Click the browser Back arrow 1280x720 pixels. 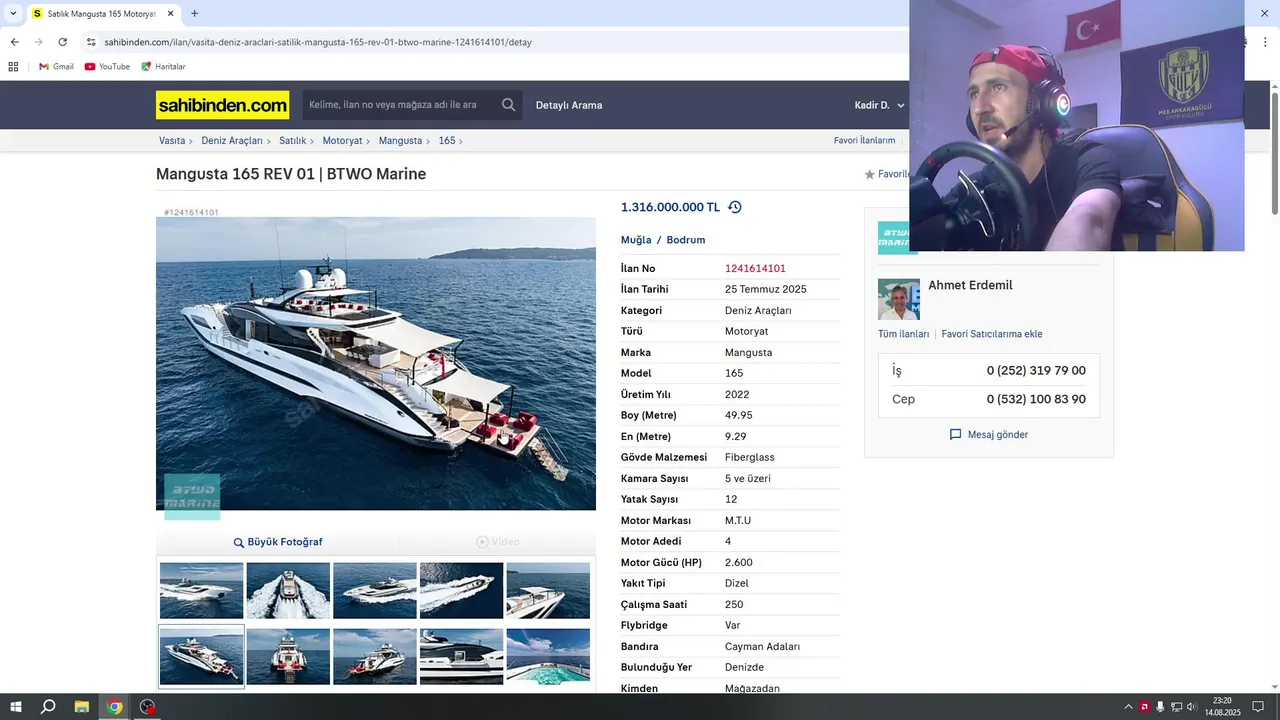click(14, 42)
